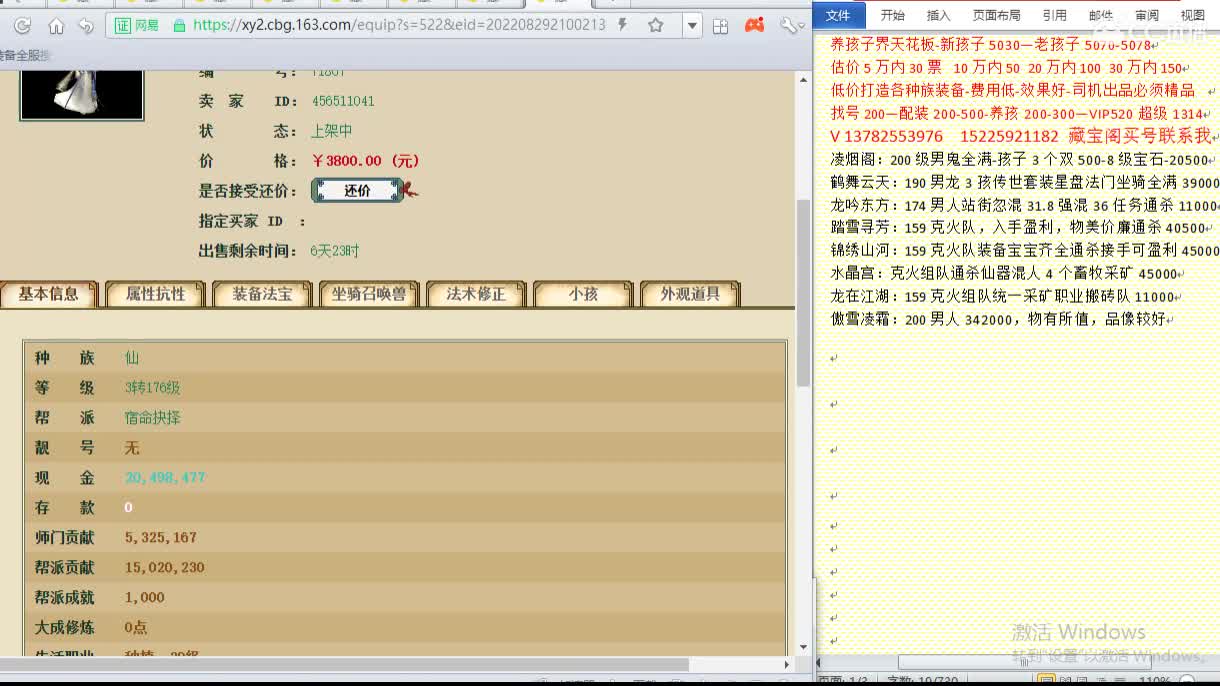This screenshot has width=1220, height=686.
Task: Open the browser apps grid icon
Action: [x=722, y=25]
